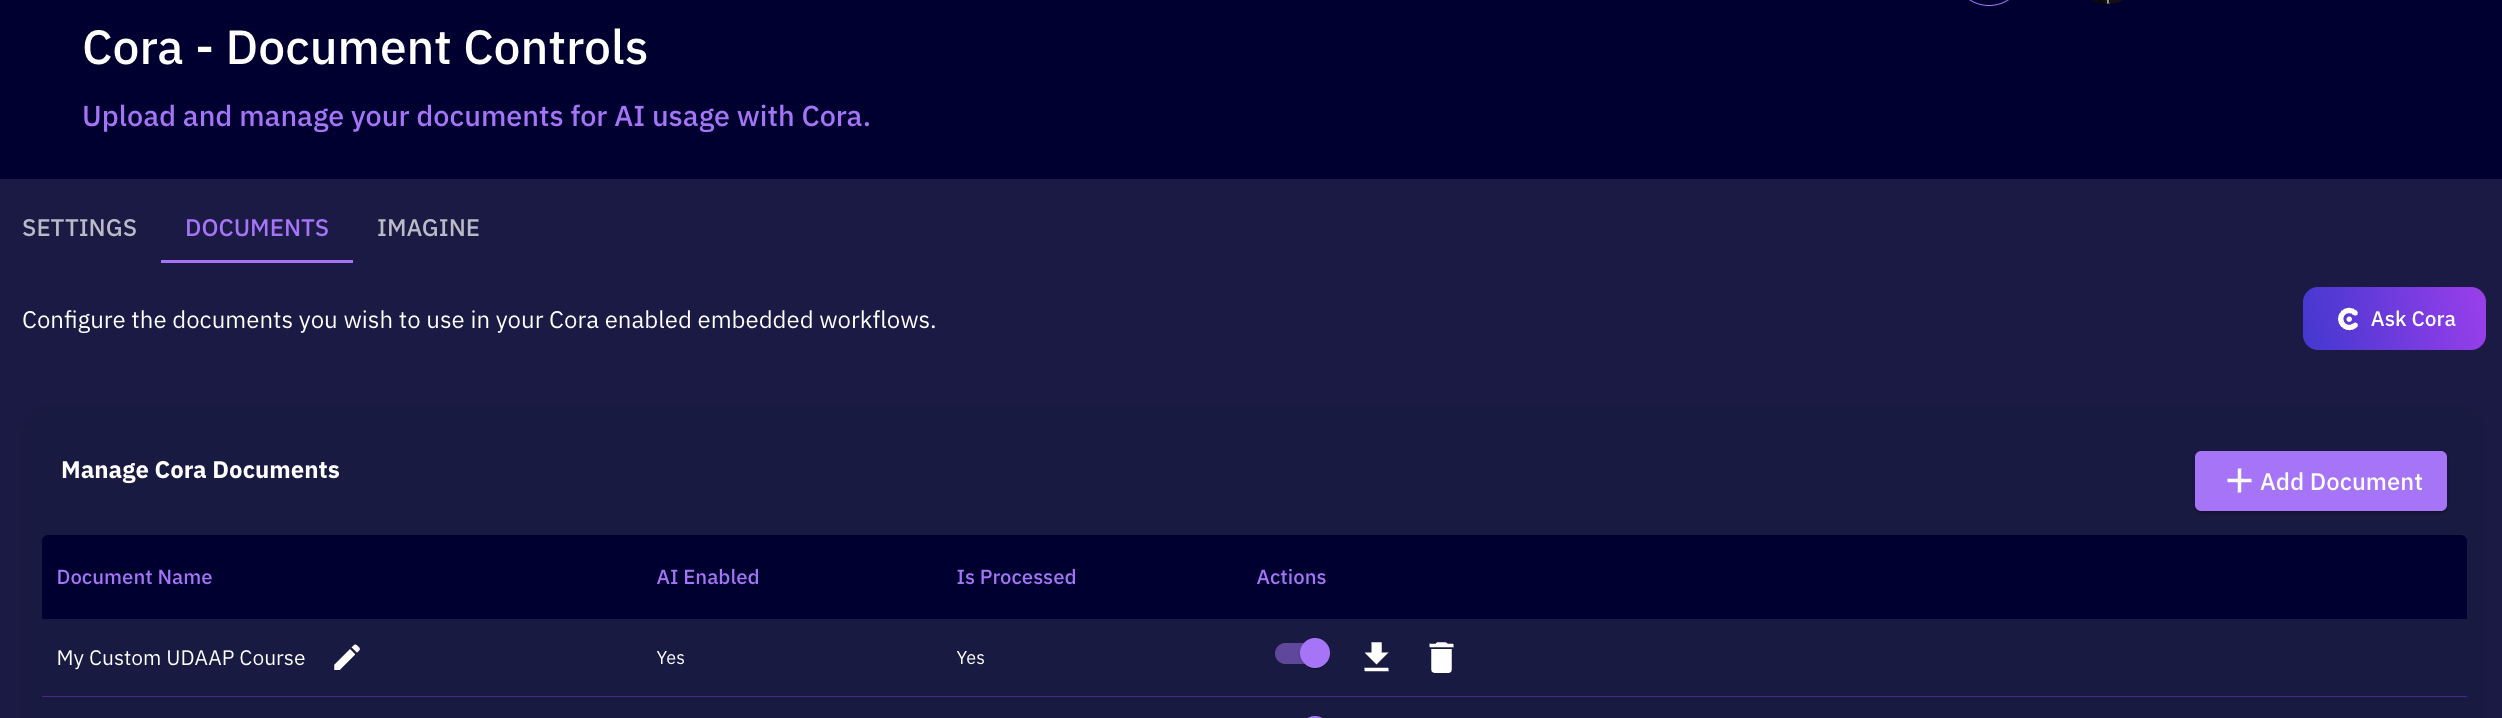Viewport: 2502px width, 718px height.
Task: Click the Cora logo icon in Ask Cora
Action: [2348, 319]
